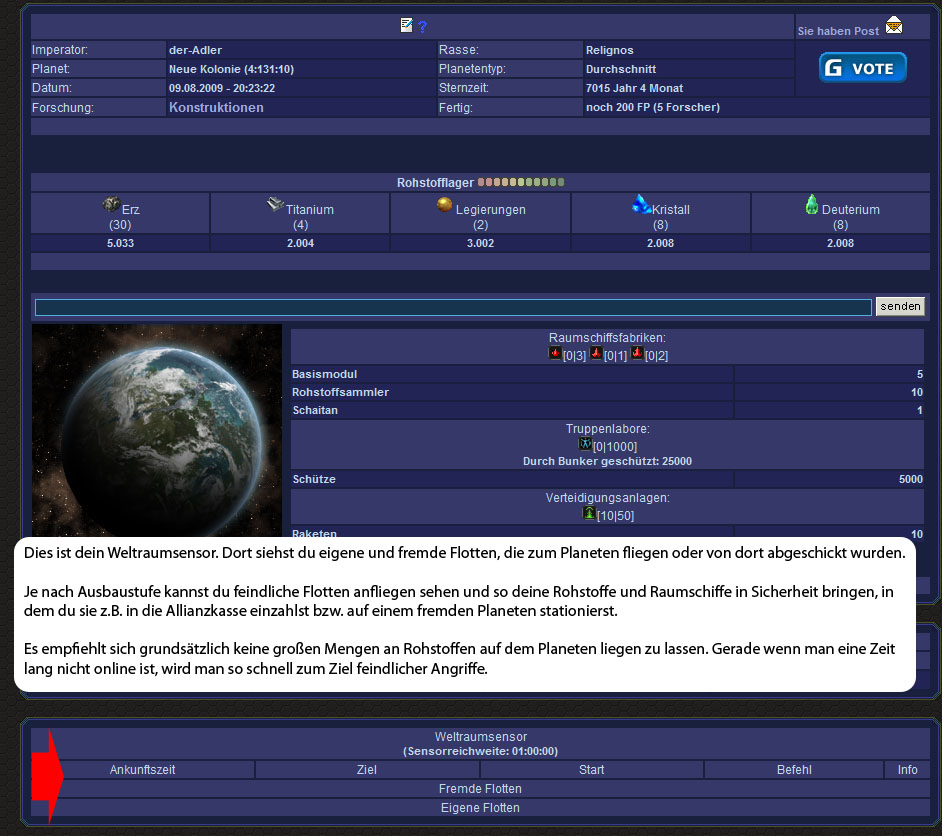Click the blue Kristall crystal icon

(x=641, y=204)
